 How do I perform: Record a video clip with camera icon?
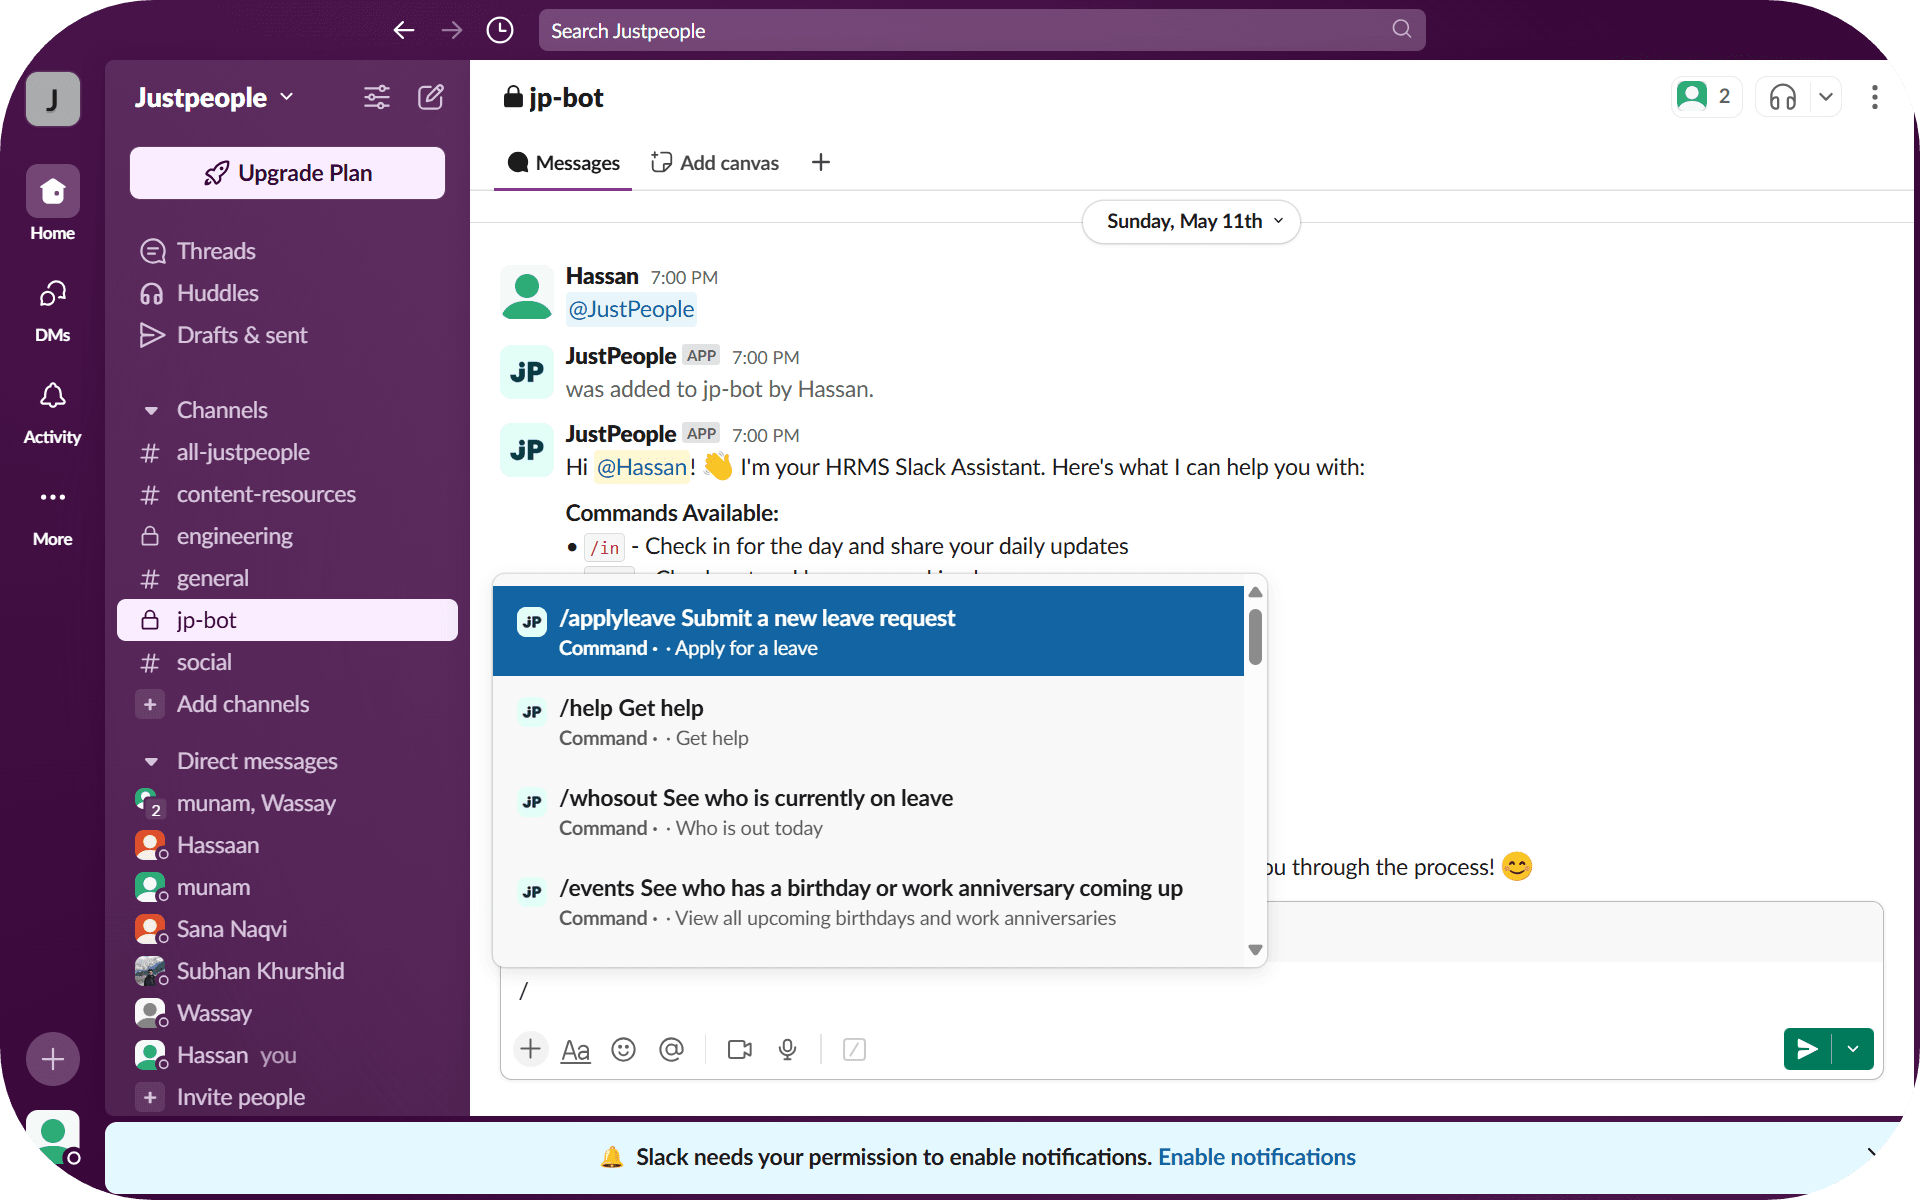[740, 1049]
